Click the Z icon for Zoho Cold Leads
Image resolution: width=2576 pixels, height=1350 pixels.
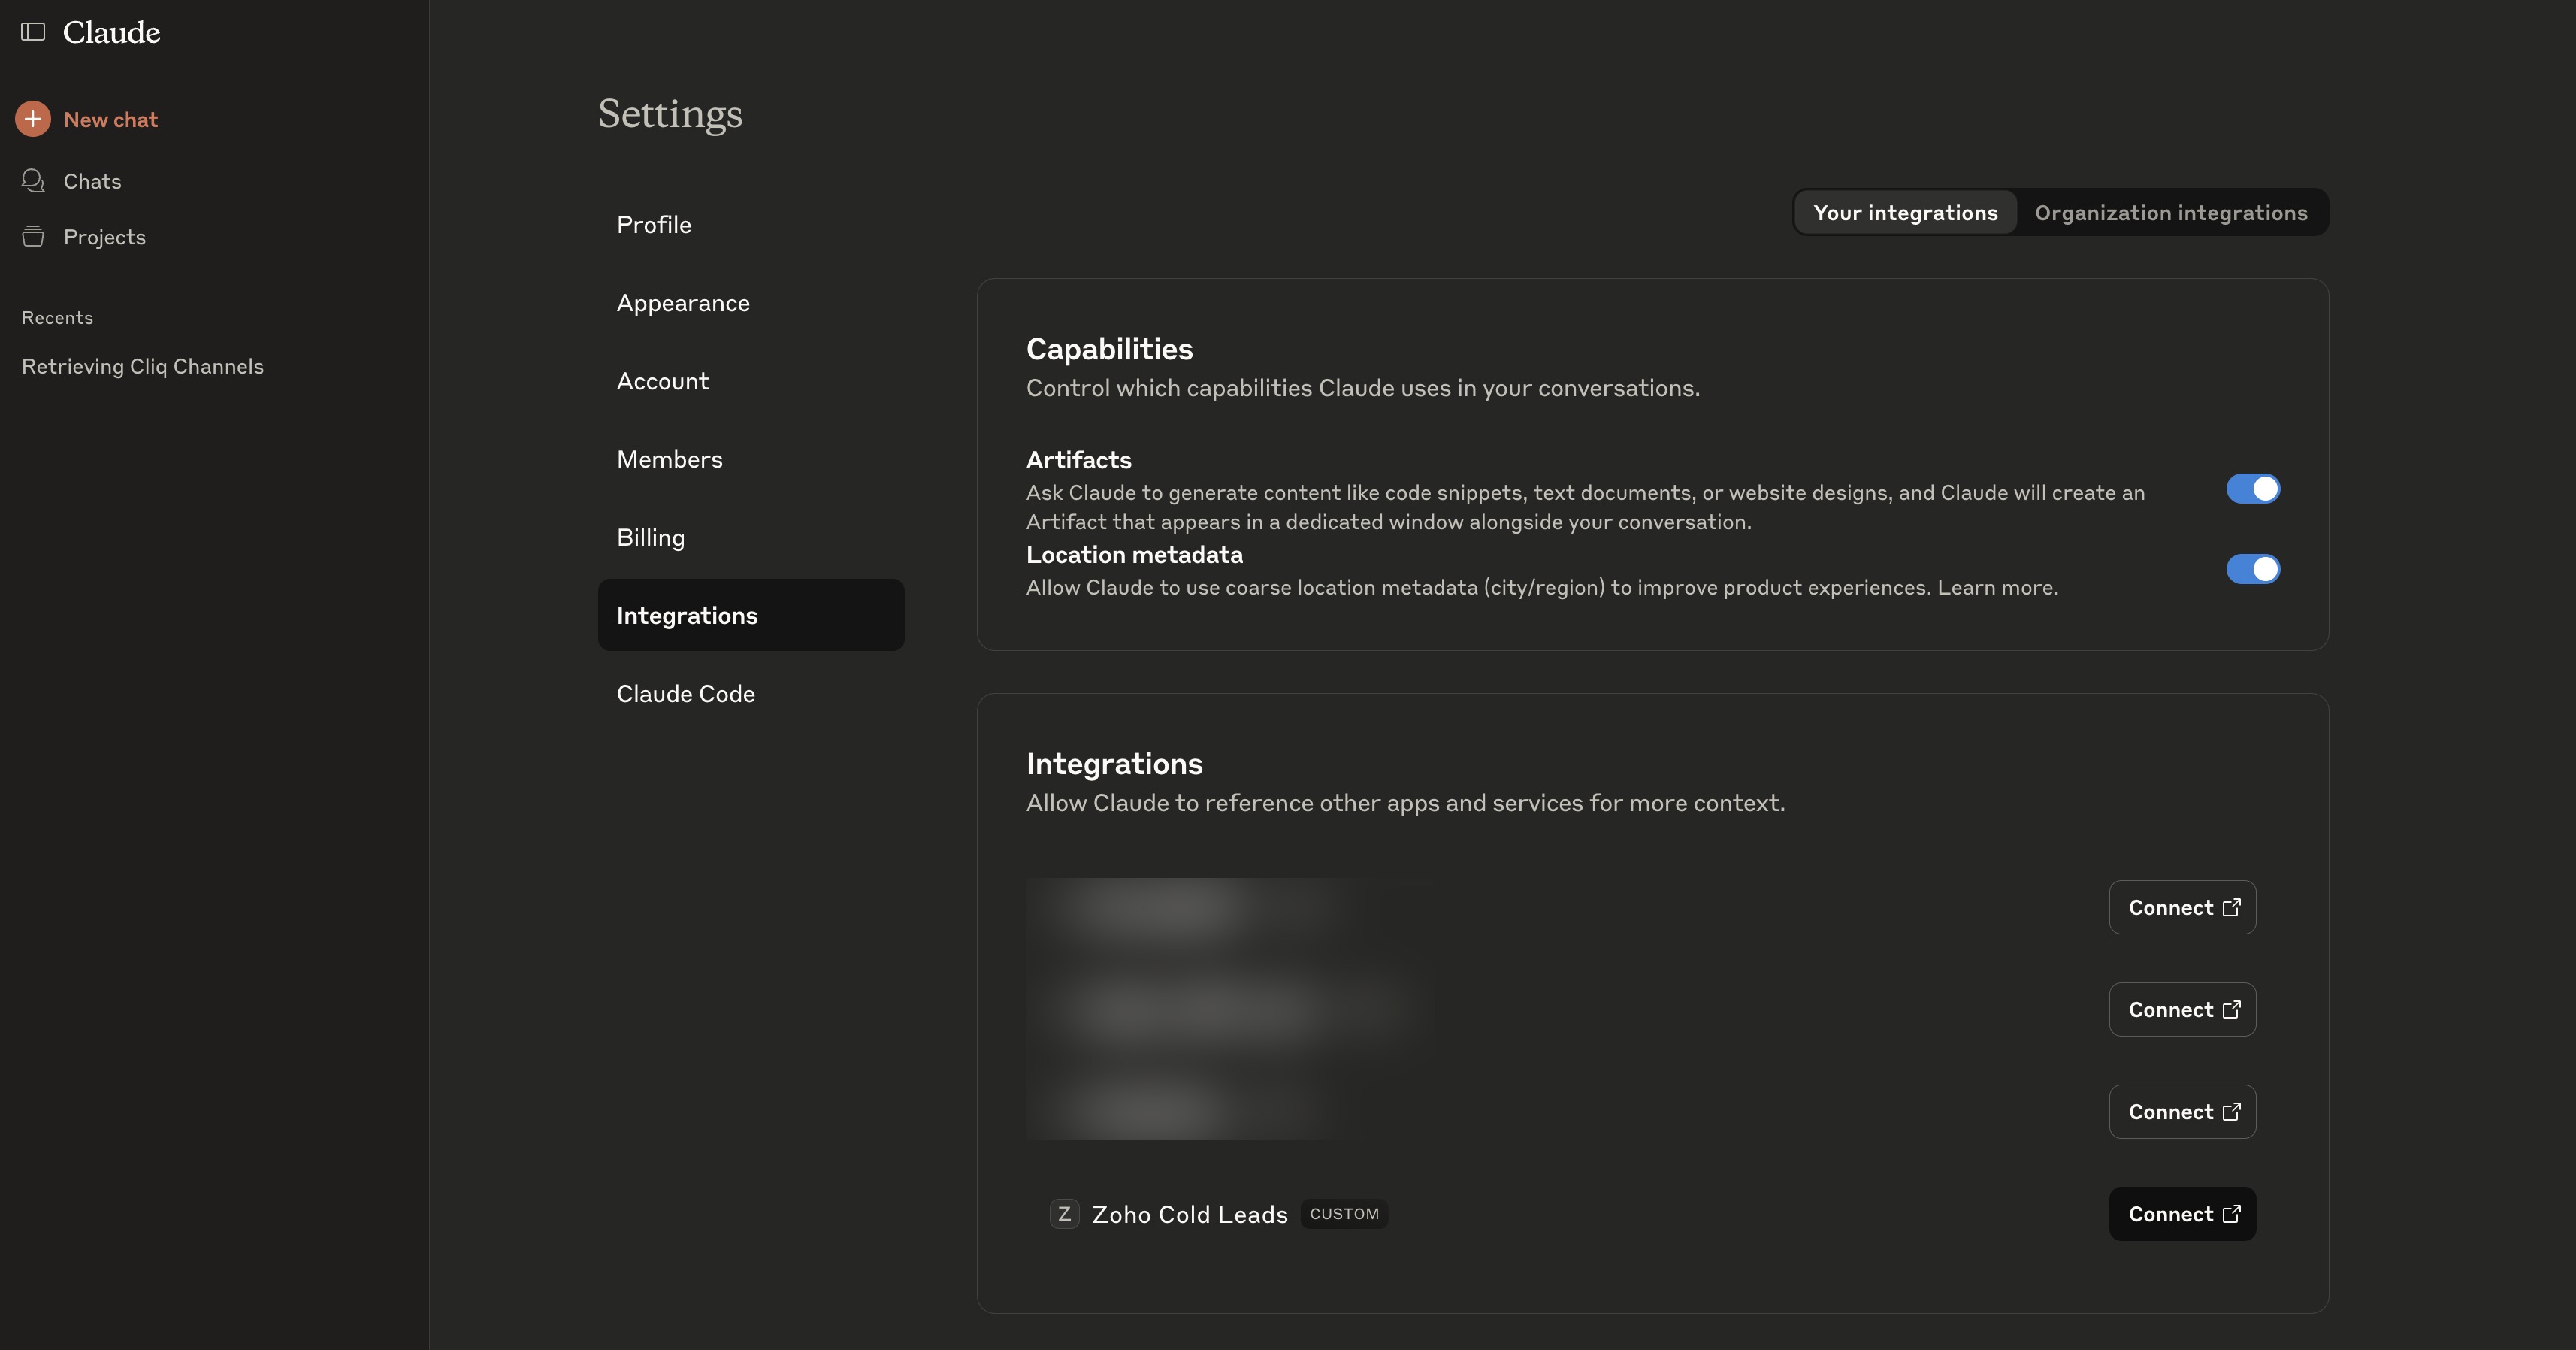[1064, 1214]
